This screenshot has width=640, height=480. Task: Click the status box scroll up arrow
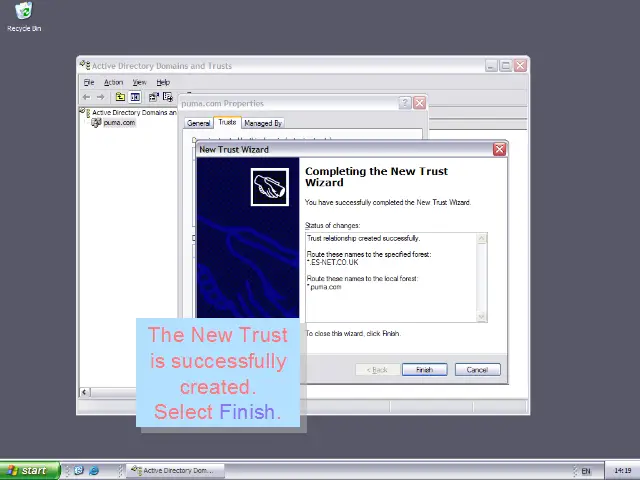coord(482,238)
